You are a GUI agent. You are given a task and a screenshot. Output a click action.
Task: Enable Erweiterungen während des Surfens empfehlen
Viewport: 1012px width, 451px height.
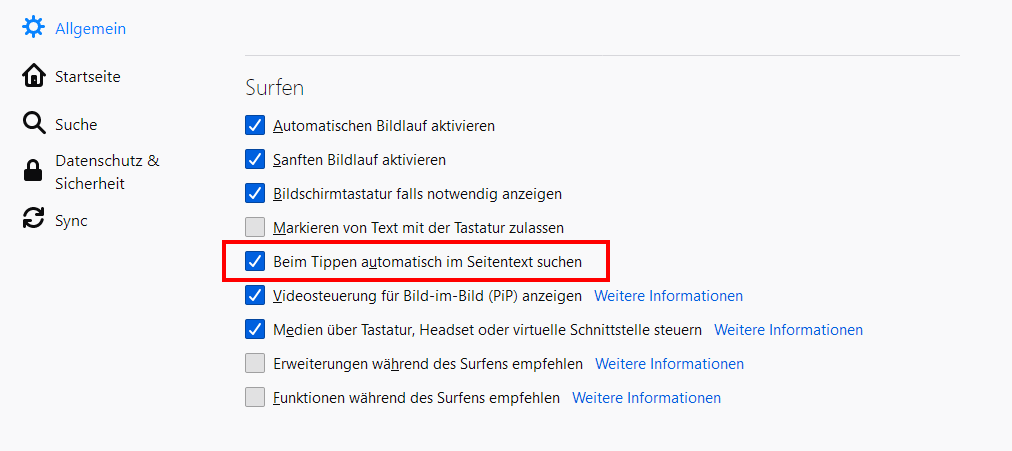pyautogui.click(x=255, y=363)
